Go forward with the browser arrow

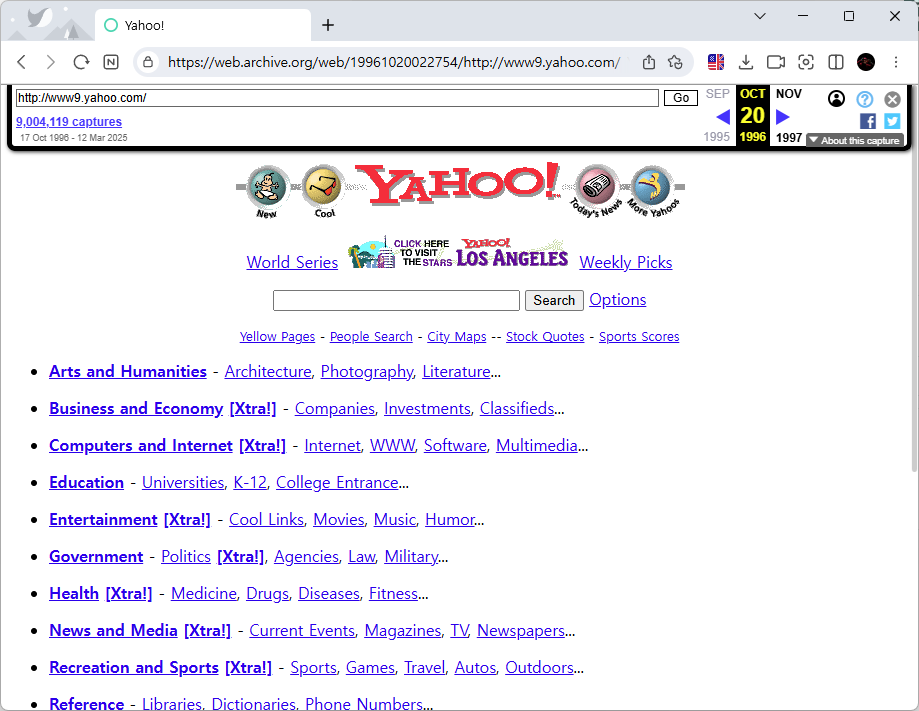[50, 62]
